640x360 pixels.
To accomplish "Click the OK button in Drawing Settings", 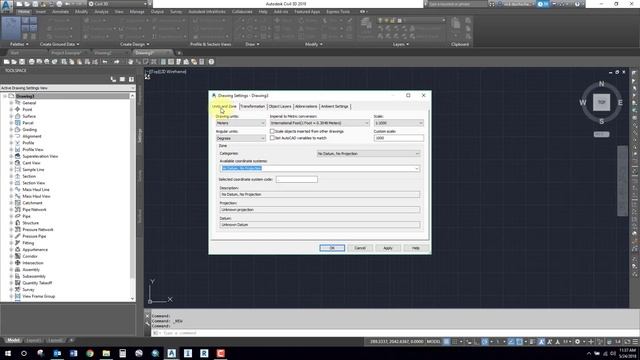I will point(332,248).
